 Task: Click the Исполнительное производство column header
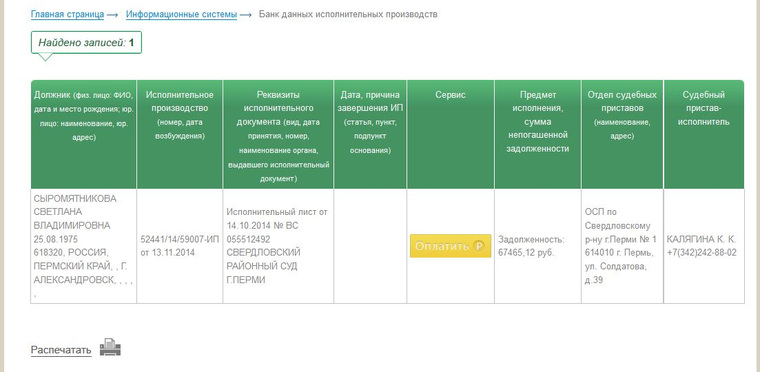[180, 134]
